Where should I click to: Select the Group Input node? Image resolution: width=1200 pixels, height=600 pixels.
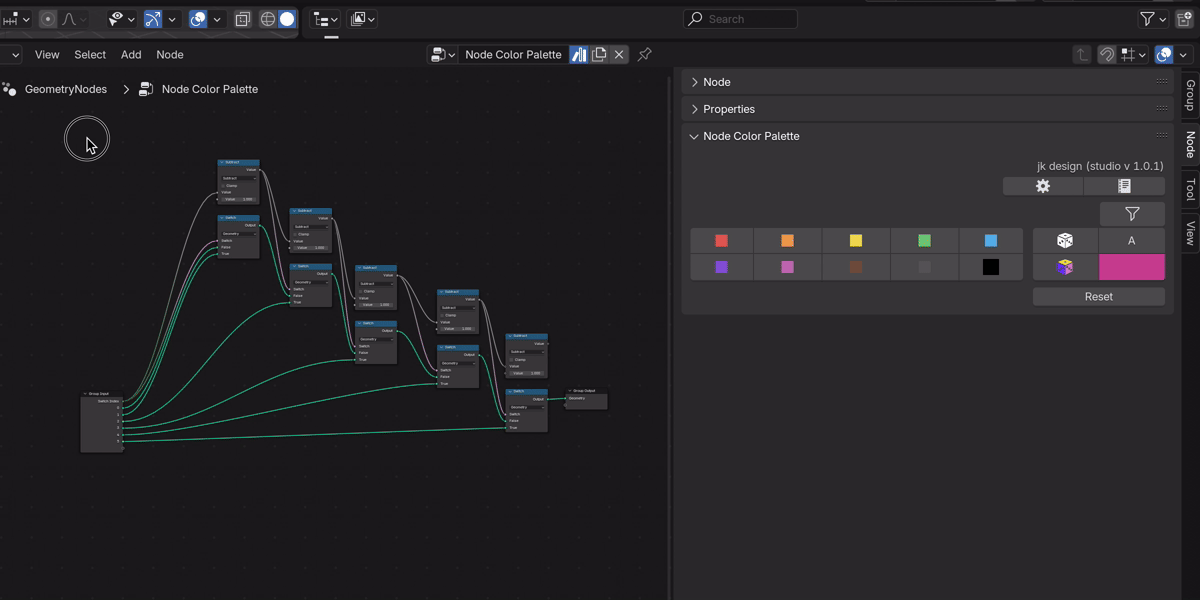tap(101, 421)
